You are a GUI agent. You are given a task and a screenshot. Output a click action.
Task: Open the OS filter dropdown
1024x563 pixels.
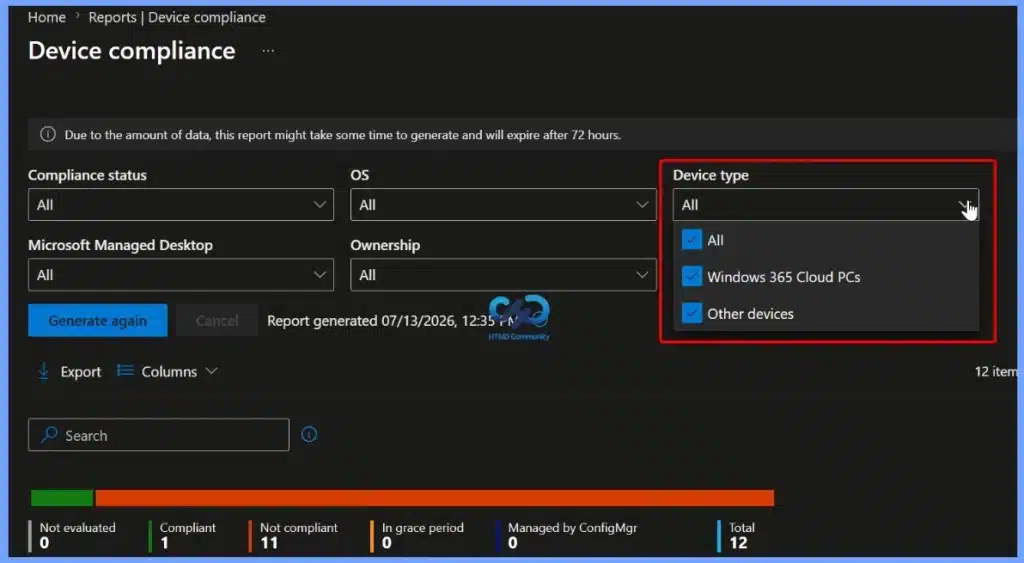pyautogui.click(x=503, y=204)
